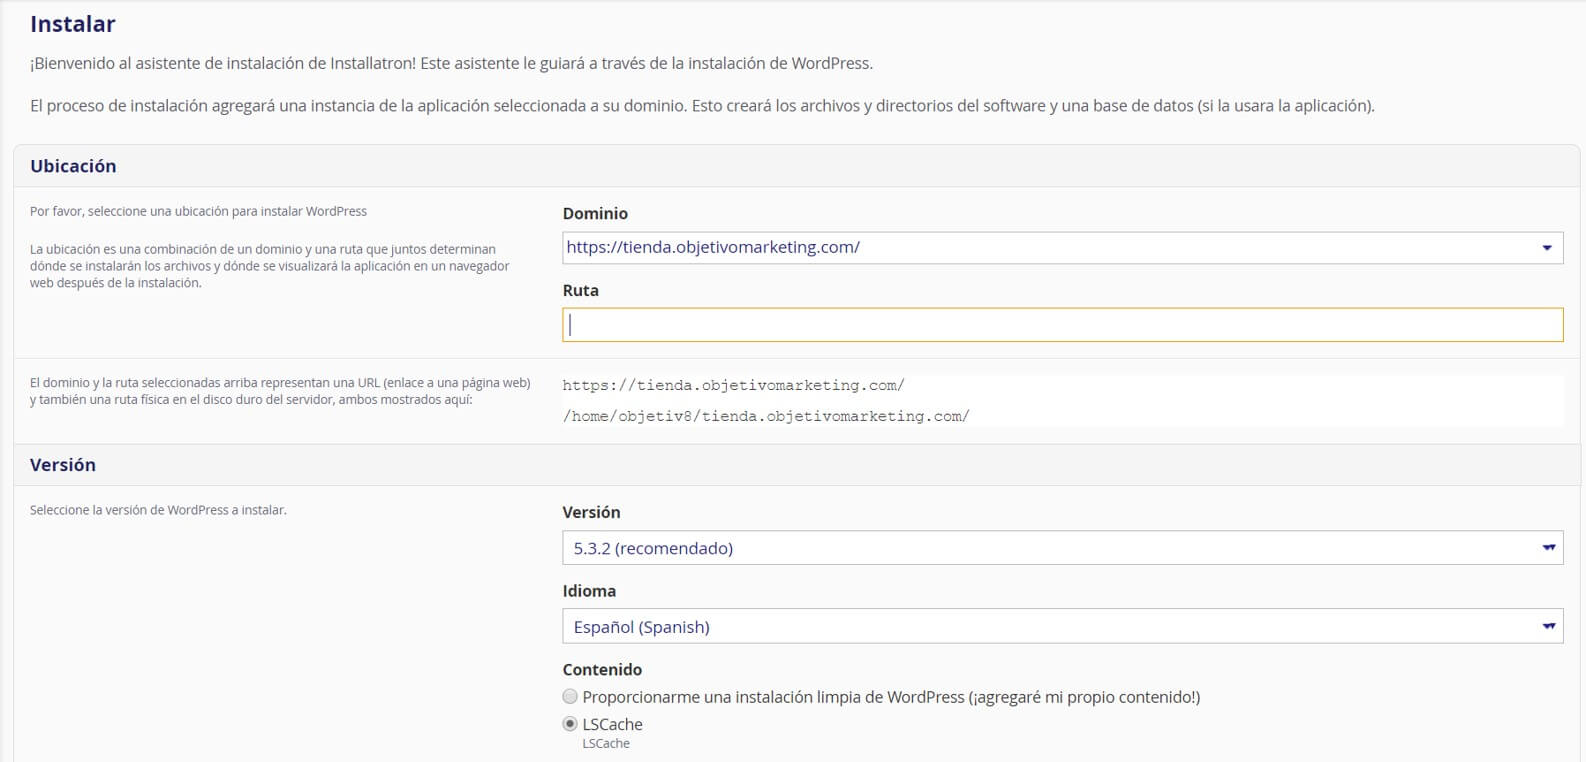The width and height of the screenshot is (1586, 762).
Task: Click the URL text https://tienda.objetivomarketing.com/
Action: [733, 385]
